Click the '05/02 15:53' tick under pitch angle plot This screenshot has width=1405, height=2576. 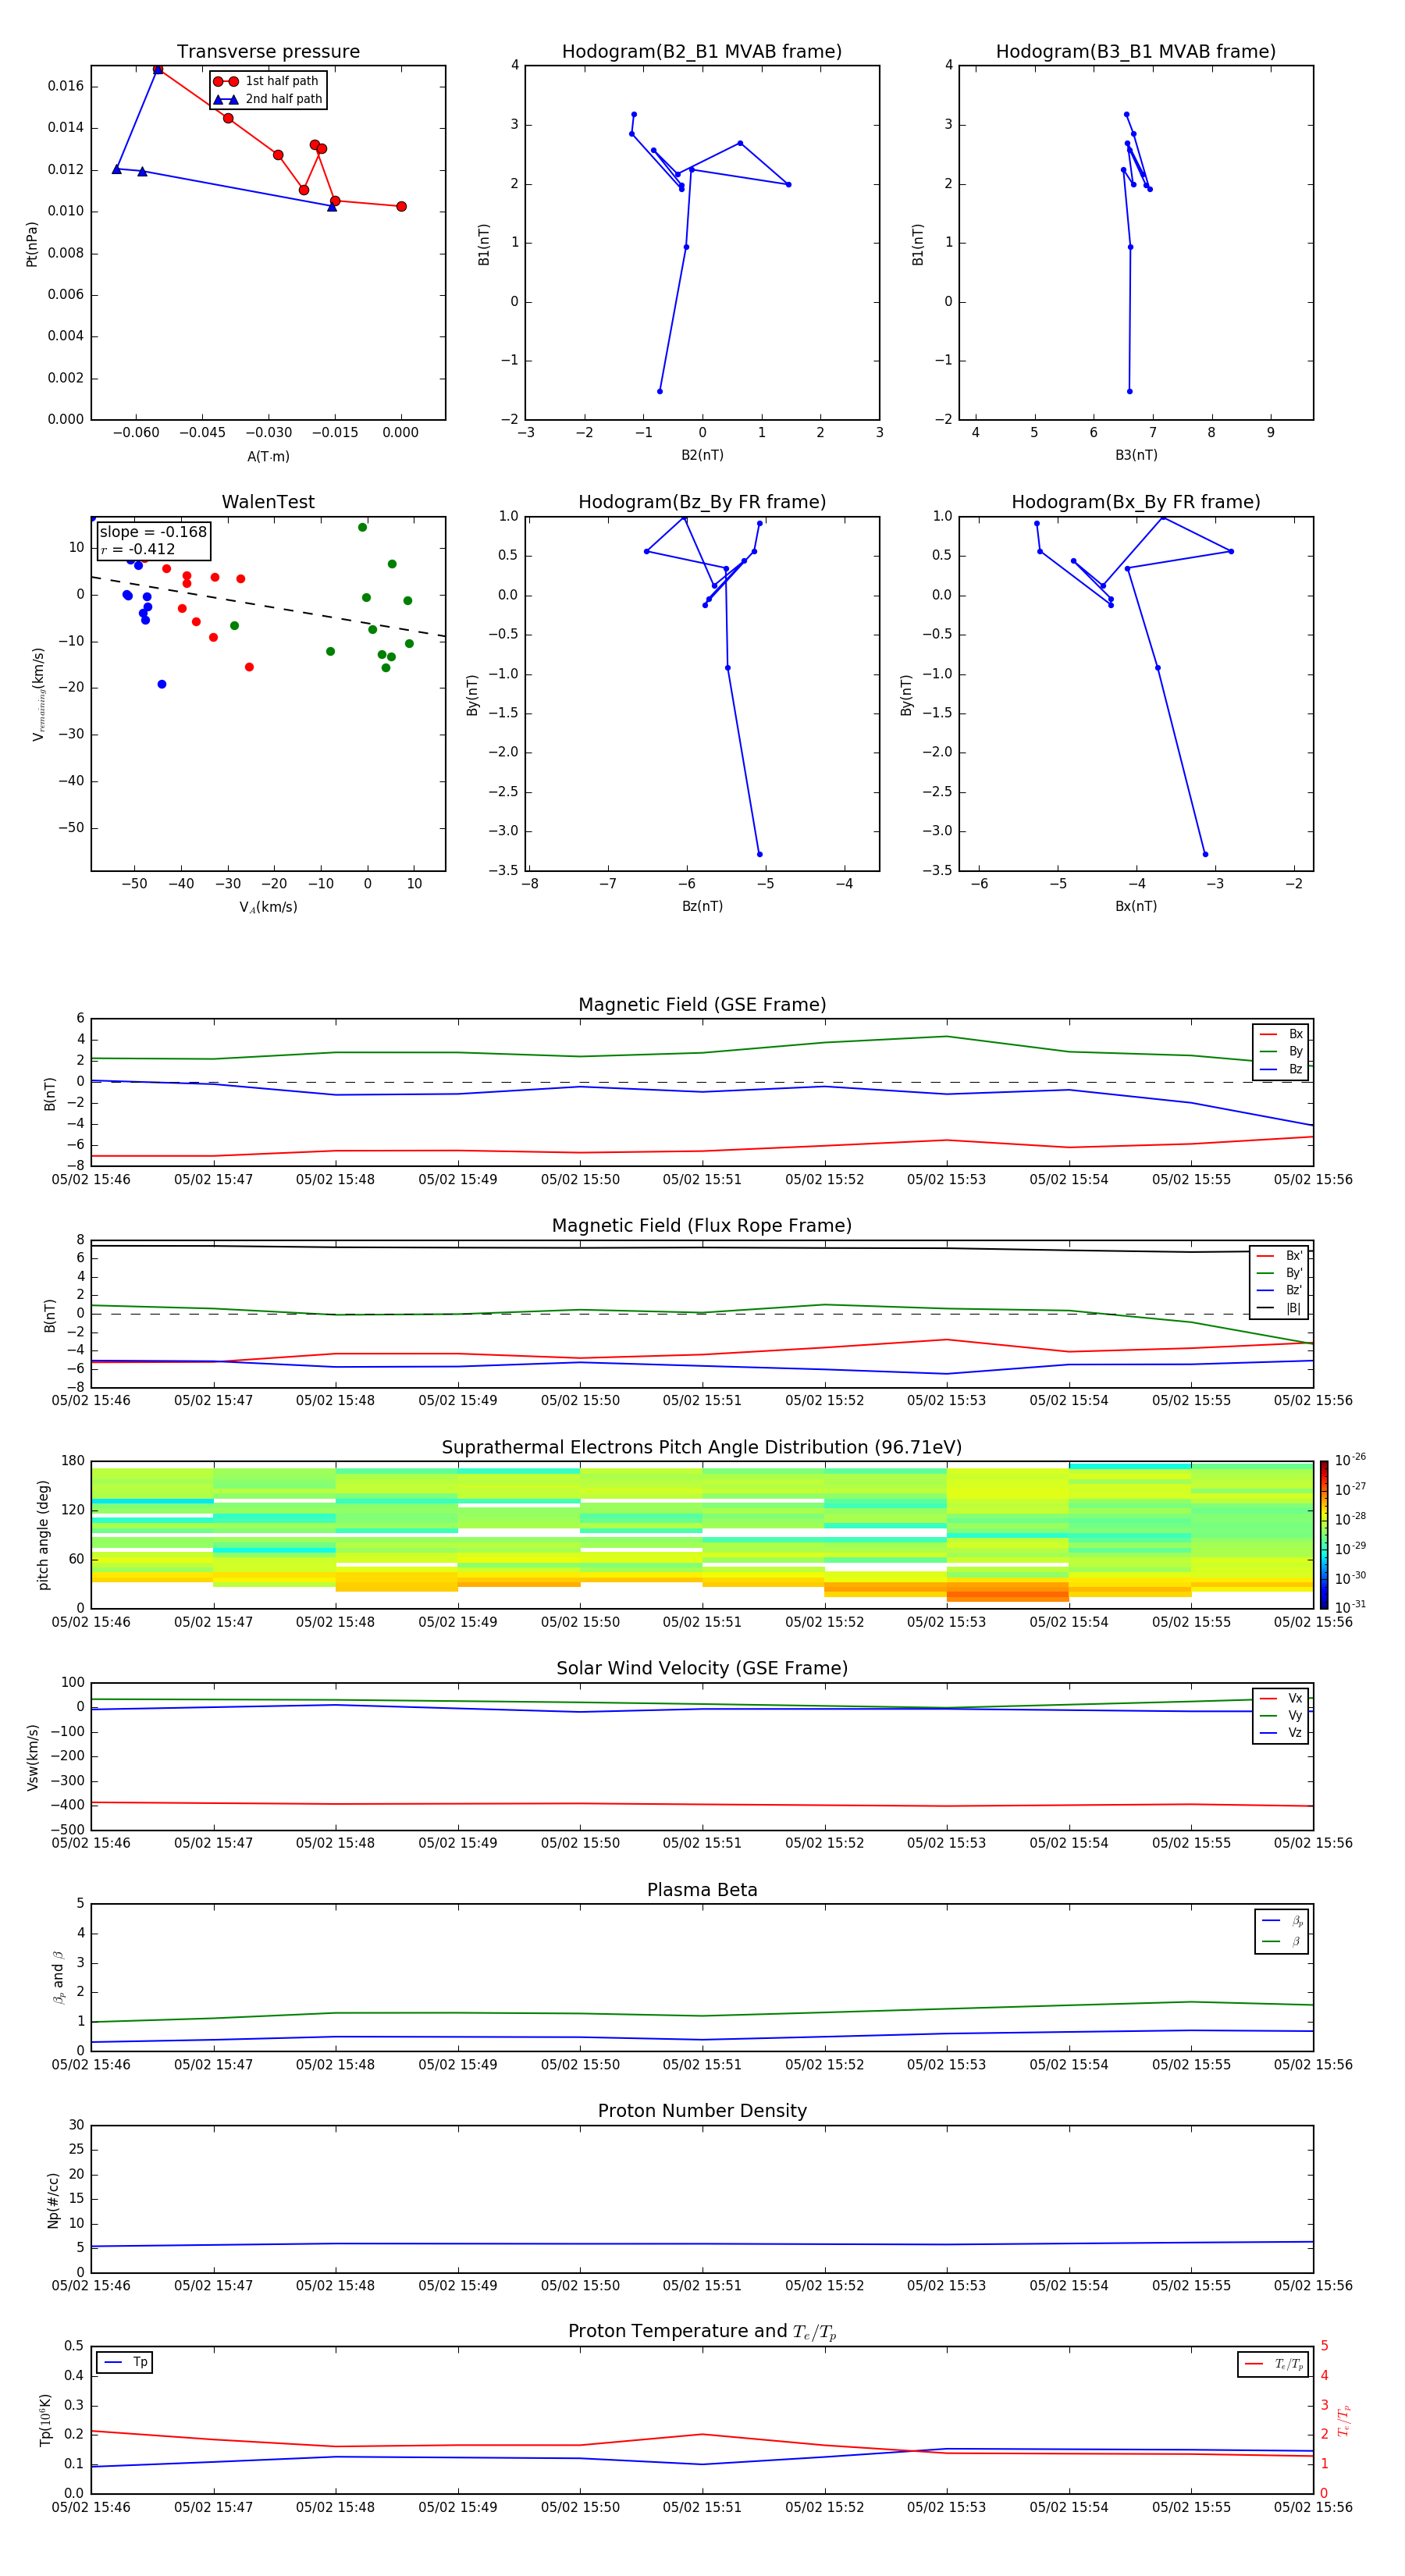tap(946, 1622)
